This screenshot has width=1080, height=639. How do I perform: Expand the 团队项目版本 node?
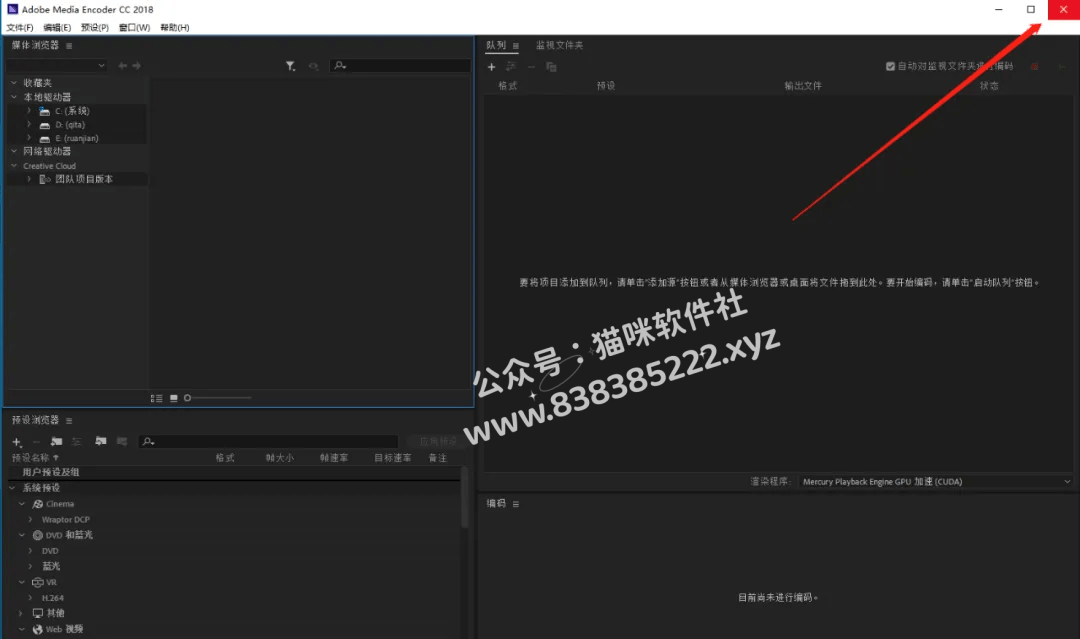(29, 179)
